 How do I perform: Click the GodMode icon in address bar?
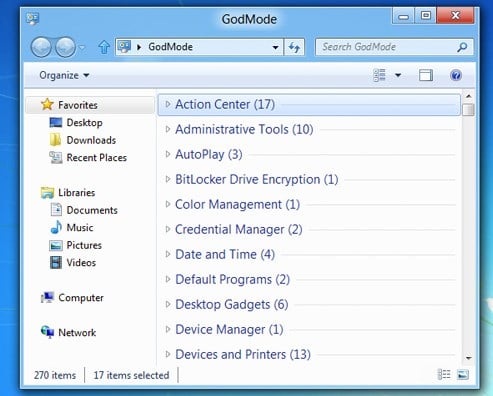pos(124,47)
